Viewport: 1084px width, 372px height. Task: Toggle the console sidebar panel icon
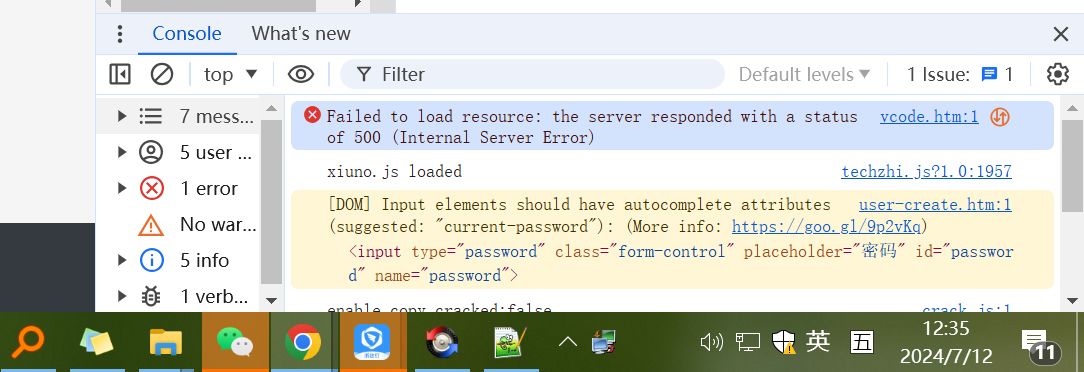click(120, 74)
